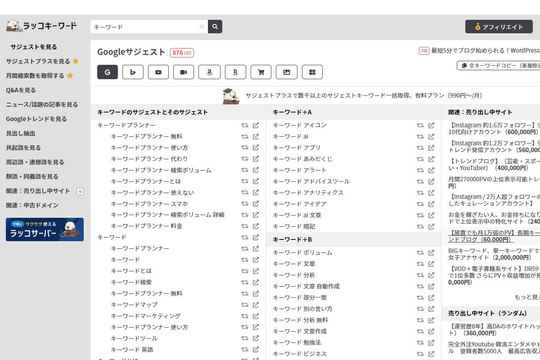Viewport: 540px width, 360px height.
Task: Re-search icon for キーワード 勉強法
Action: click(x=420, y=342)
